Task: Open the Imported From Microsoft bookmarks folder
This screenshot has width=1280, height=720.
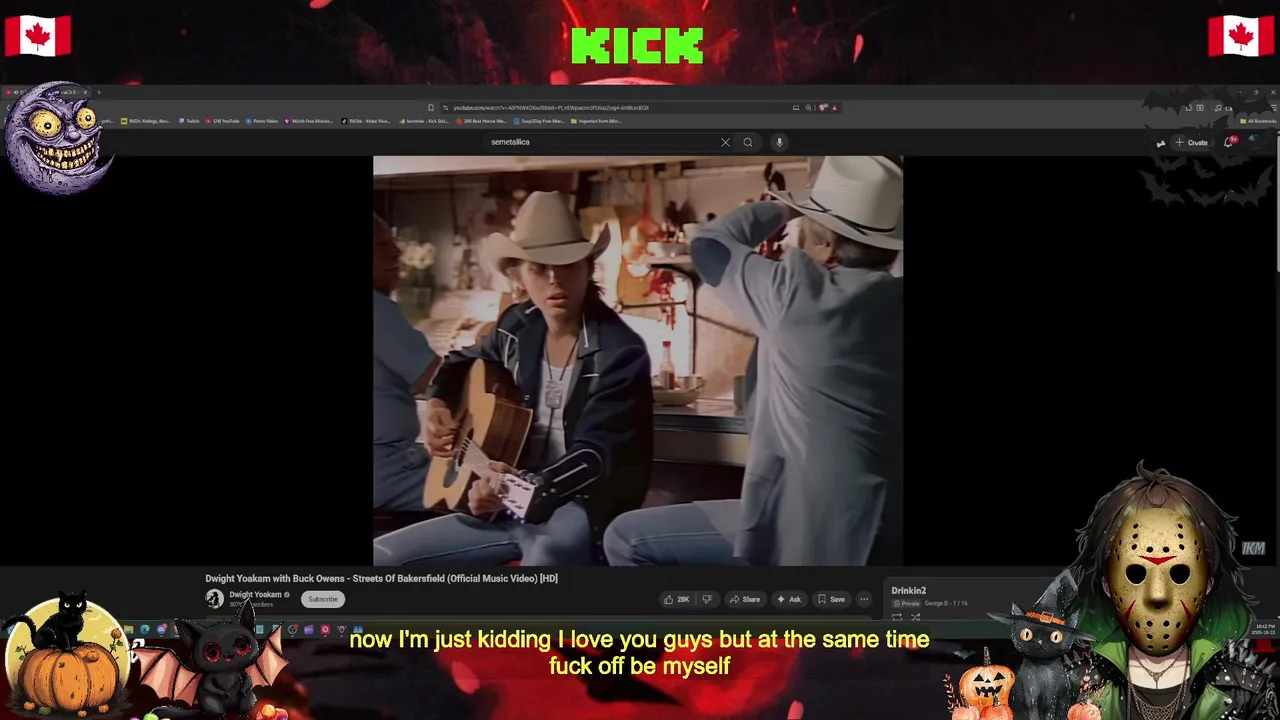Action: [596, 121]
